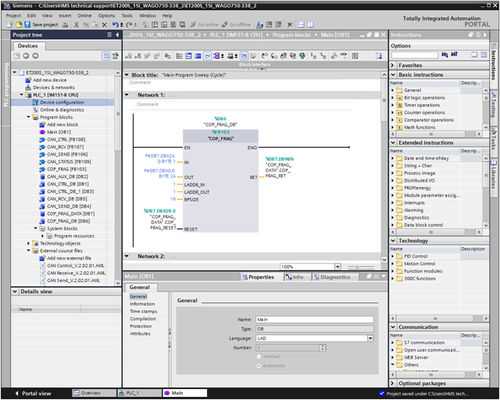Open the Language LAD dropdown

click(x=370, y=338)
